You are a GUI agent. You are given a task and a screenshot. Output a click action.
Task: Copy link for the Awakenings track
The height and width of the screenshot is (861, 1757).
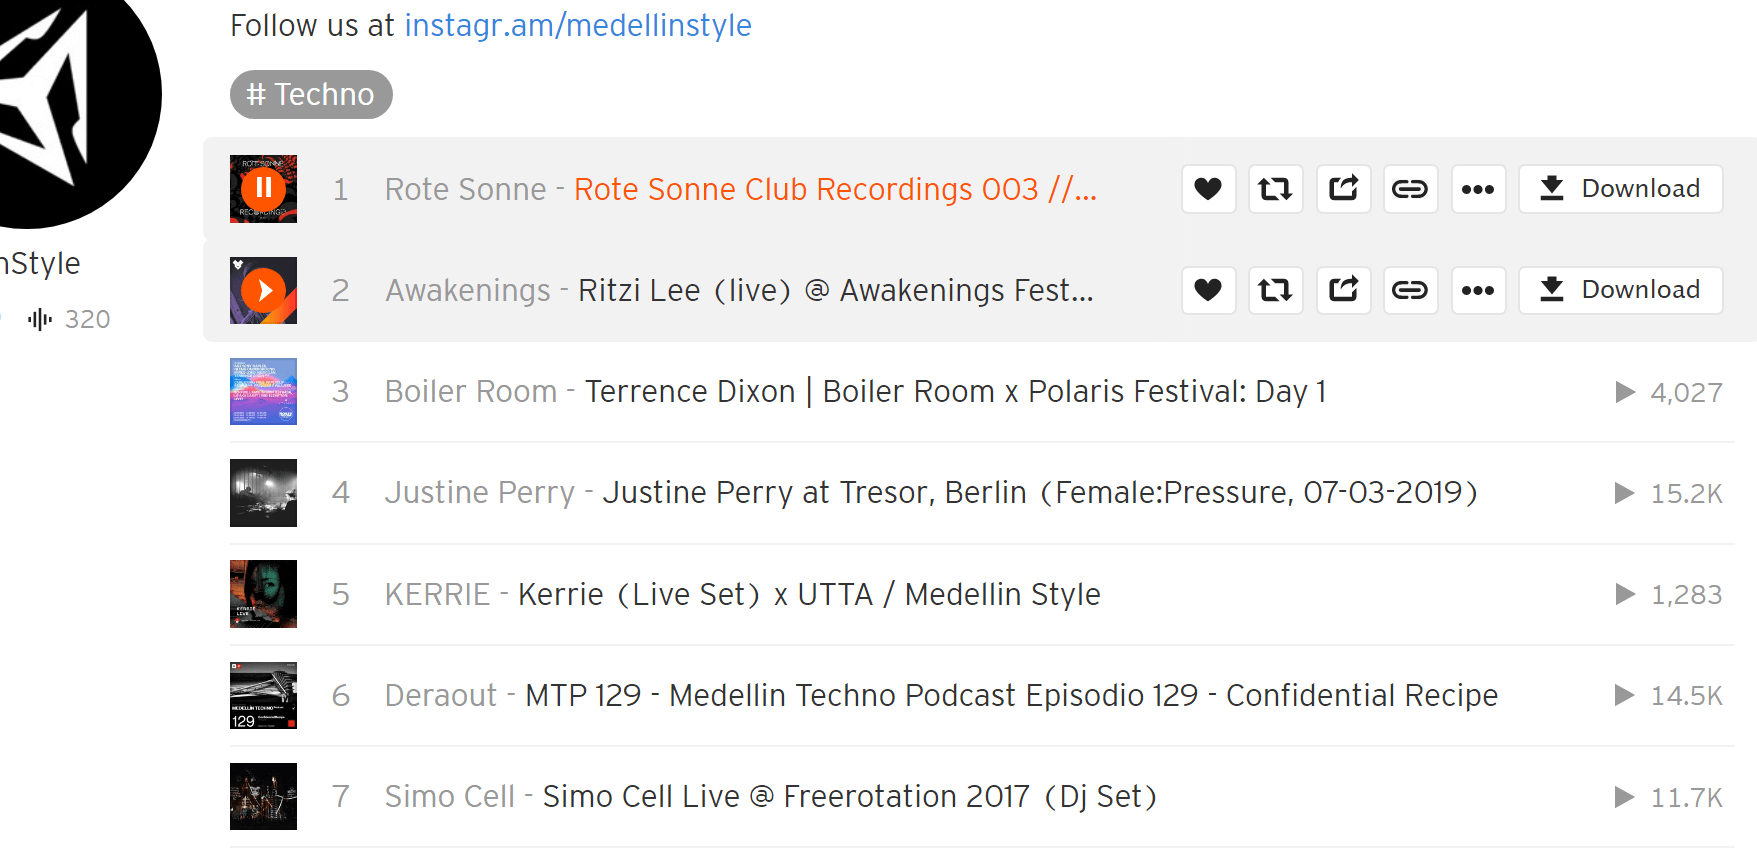(x=1410, y=290)
